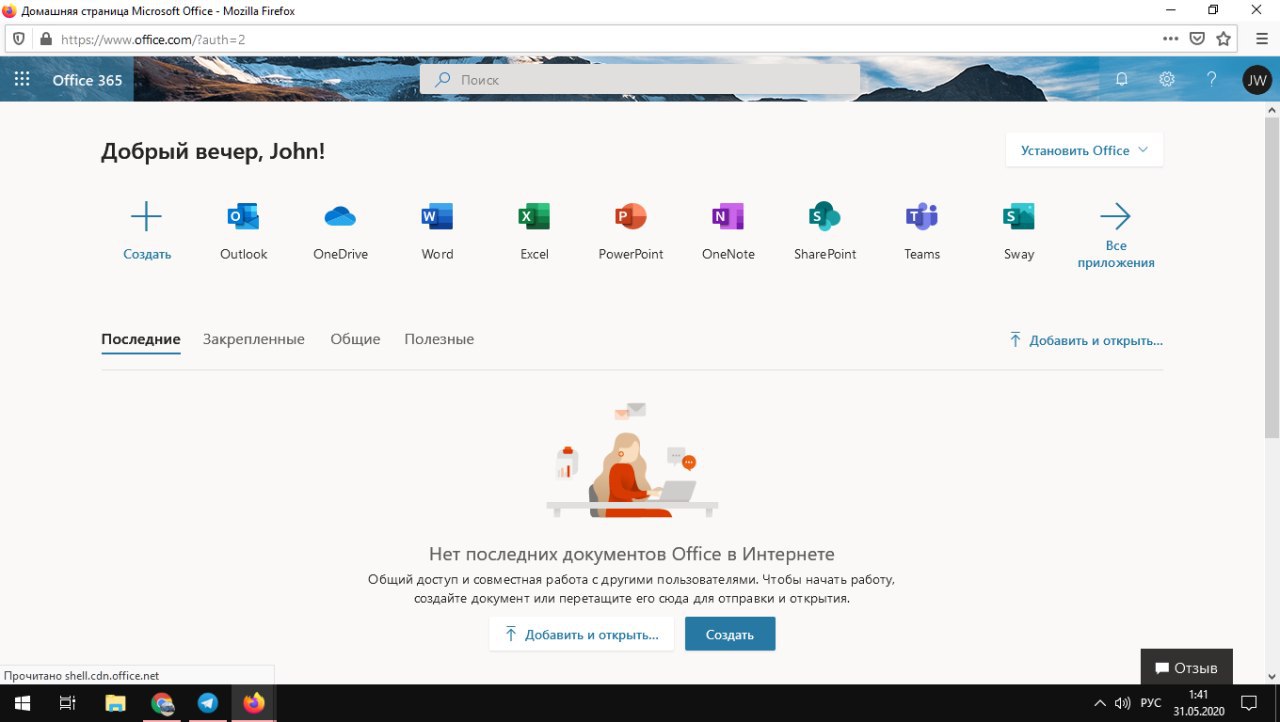Switch to Общие tab
The image size is (1280, 722).
355,339
